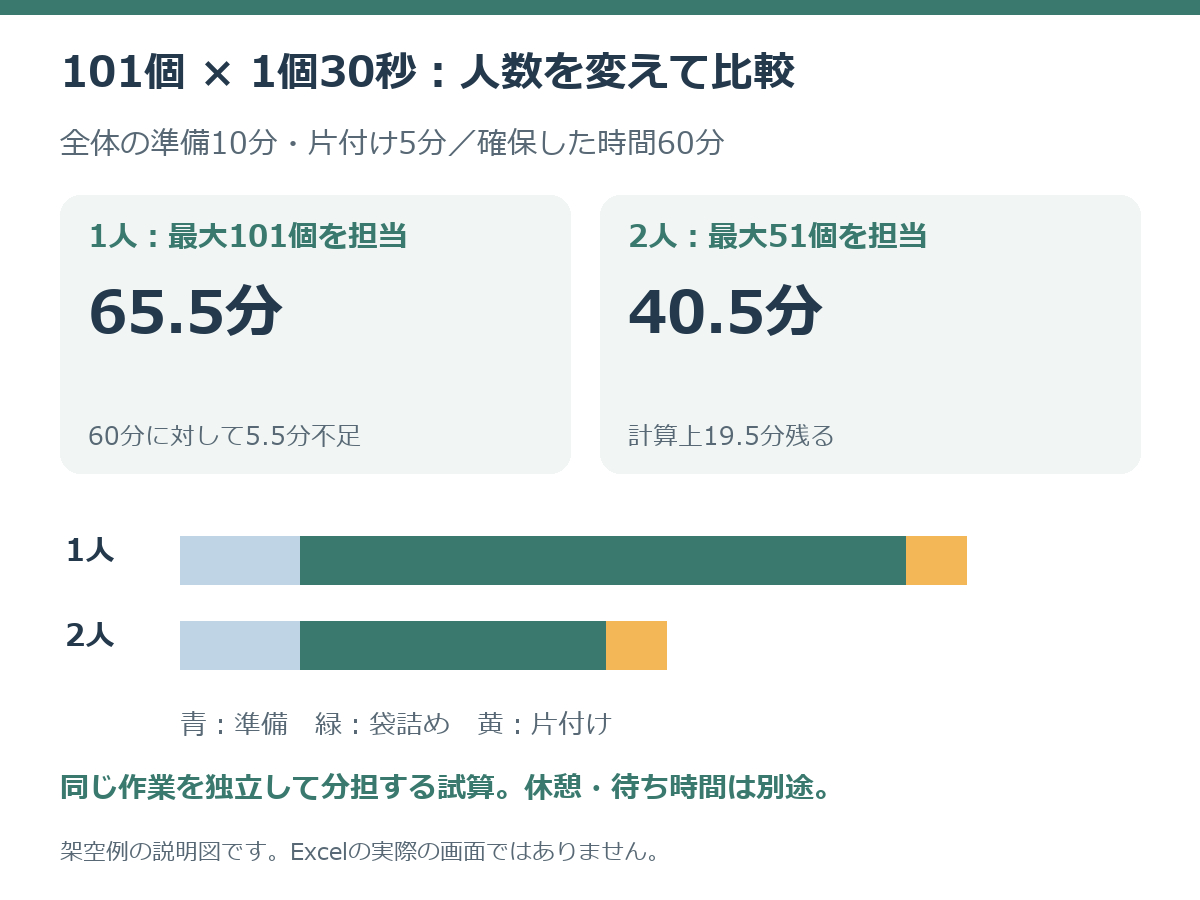Screen dimensions: 1200x900
Task: Click the blue 準備 segment in 2人 bar
Action: (x=240, y=645)
